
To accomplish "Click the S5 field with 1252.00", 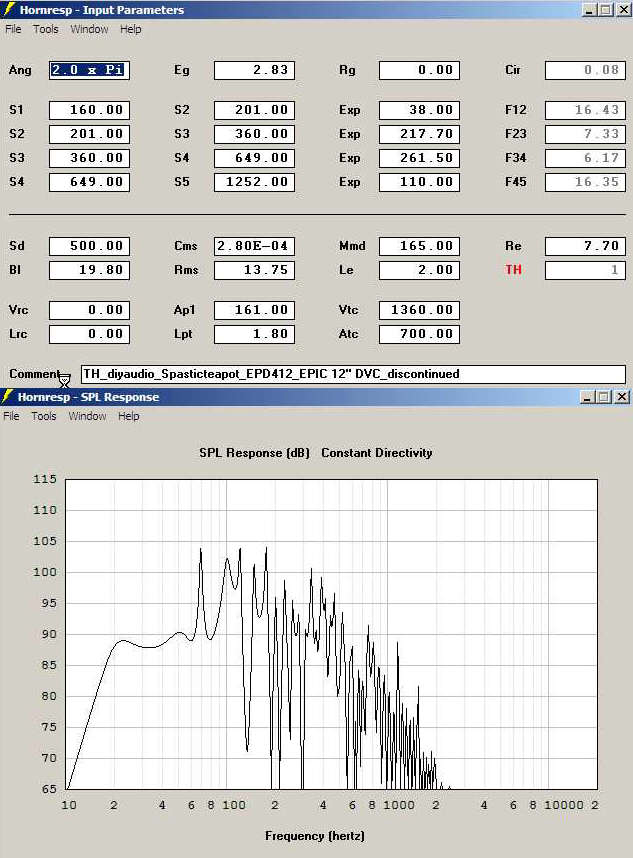I will point(254,182).
